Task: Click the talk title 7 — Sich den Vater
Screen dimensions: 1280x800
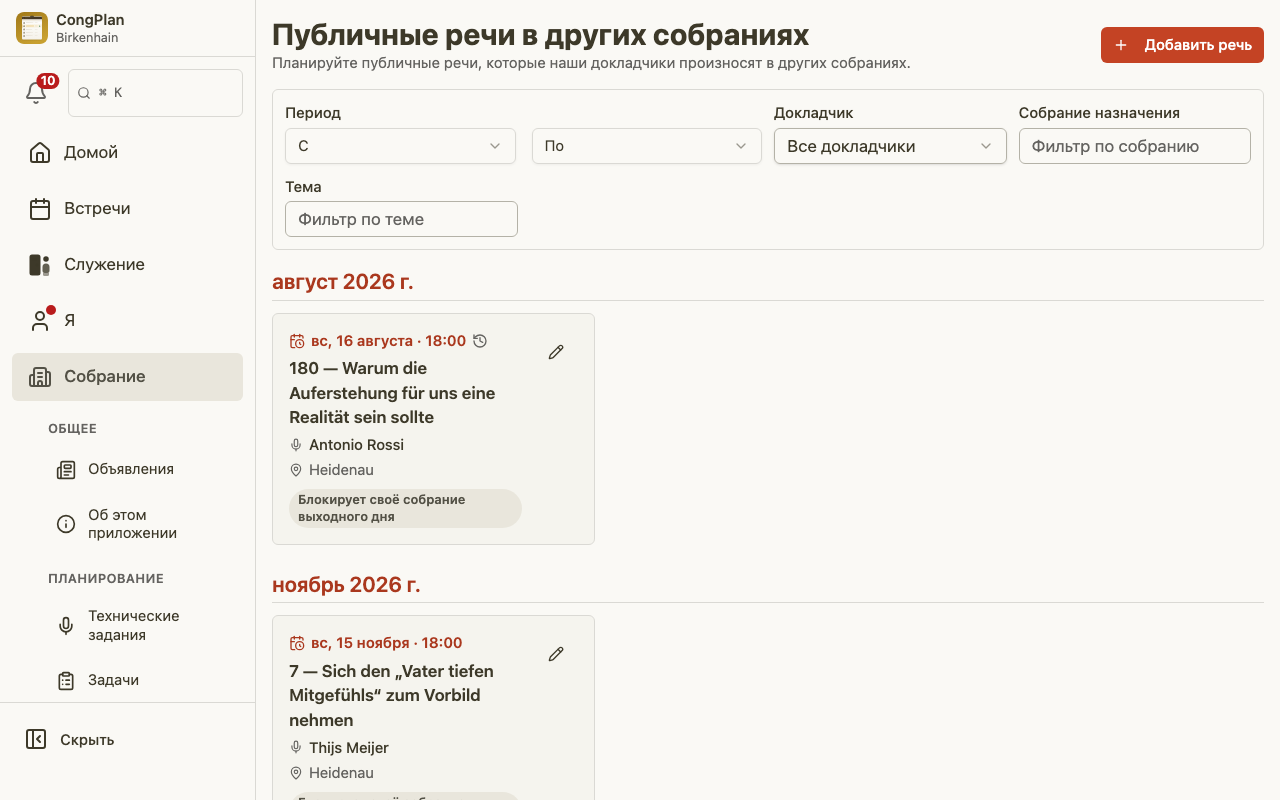Action: (392, 695)
